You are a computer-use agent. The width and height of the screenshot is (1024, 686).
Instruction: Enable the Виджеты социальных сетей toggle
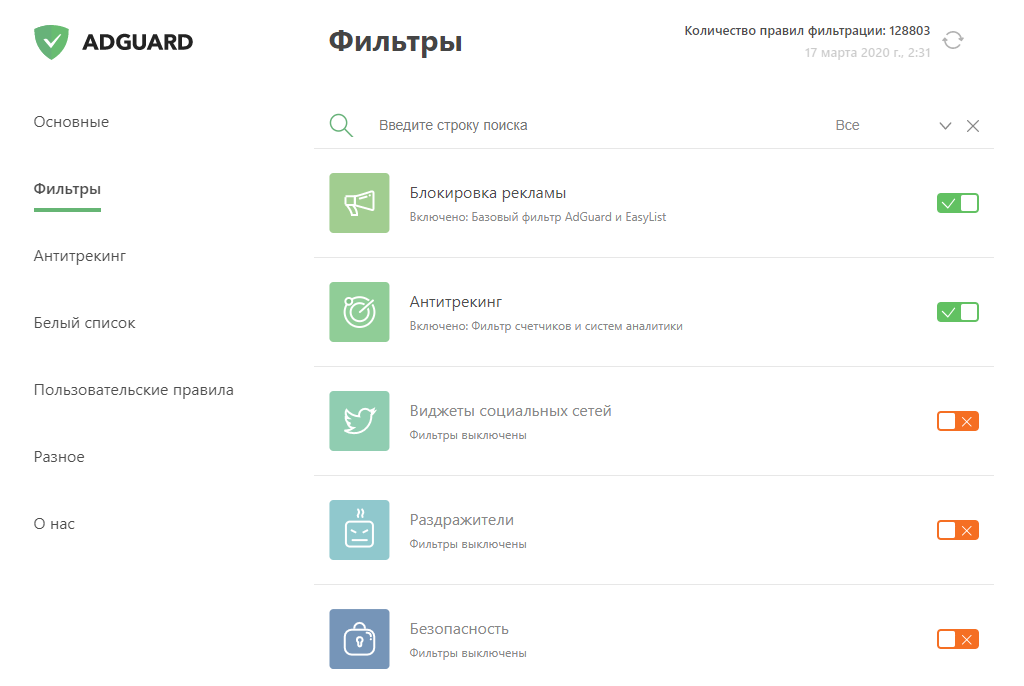(x=957, y=421)
